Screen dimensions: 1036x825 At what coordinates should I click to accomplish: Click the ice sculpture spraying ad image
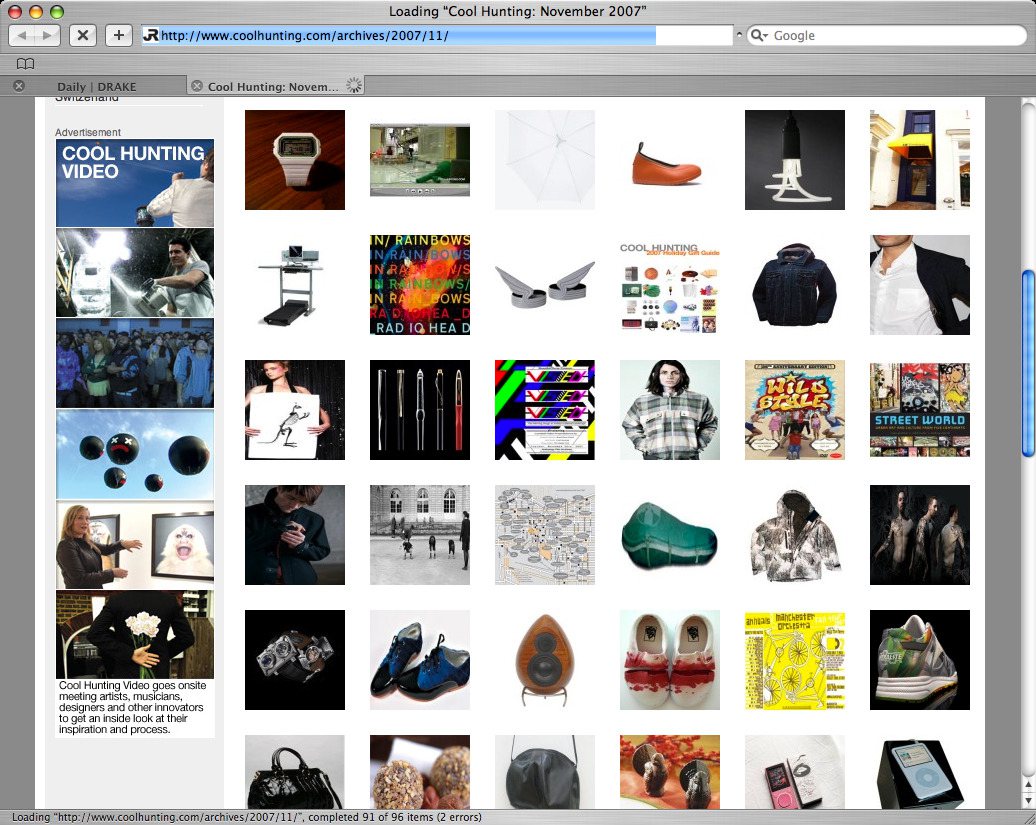tap(135, 273)
